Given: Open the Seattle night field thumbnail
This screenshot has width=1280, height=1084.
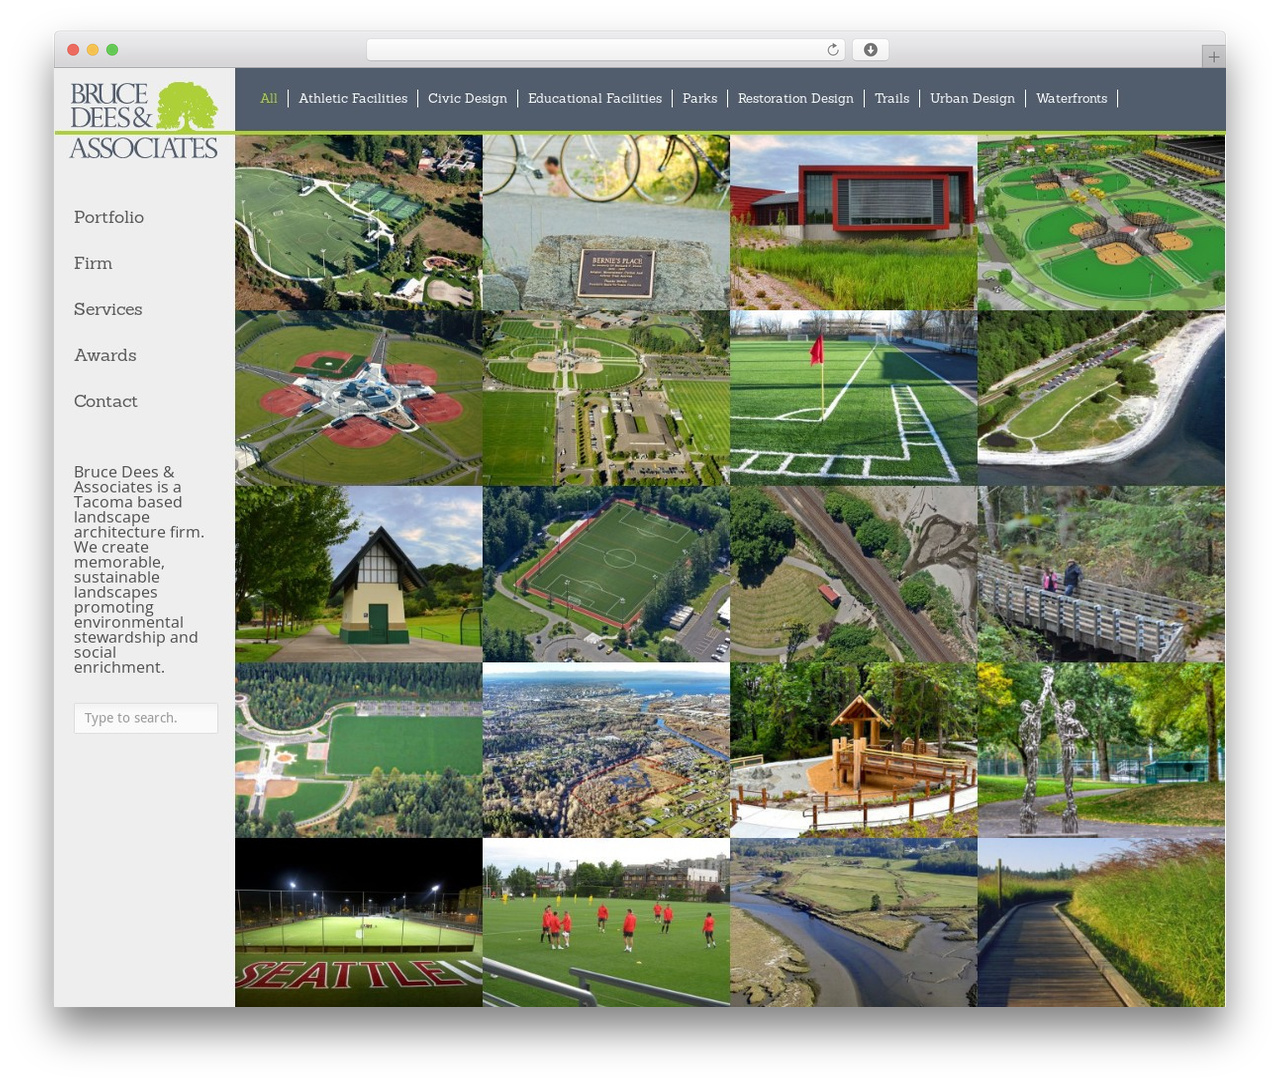Looking at the screenshot, I should pos(359,922).
